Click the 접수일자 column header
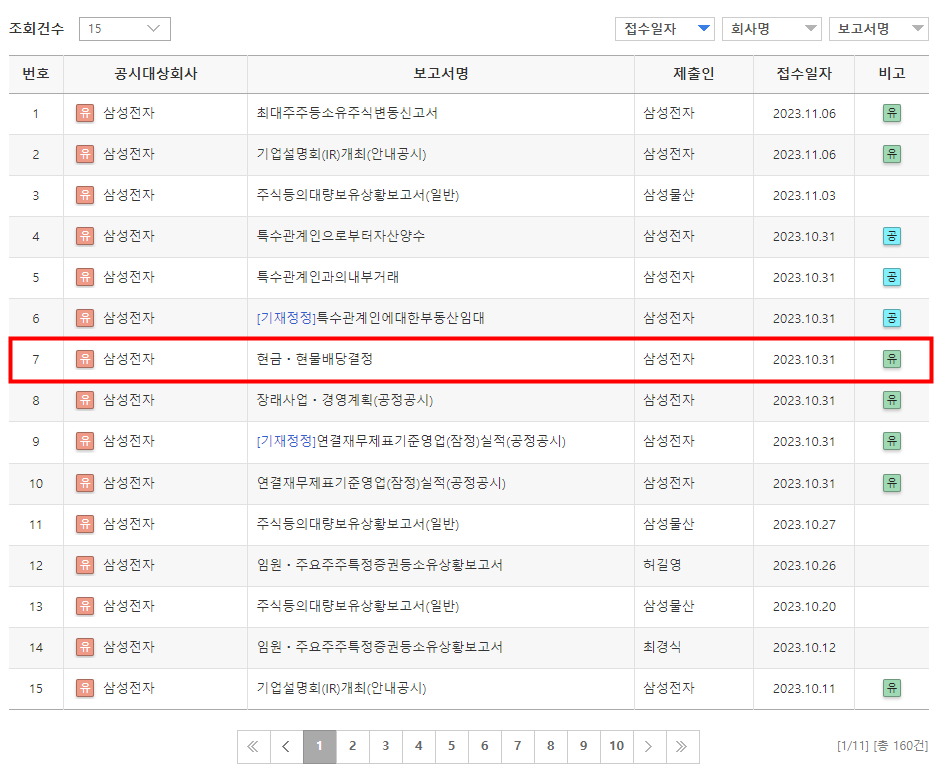 click(x=804, y=74)
